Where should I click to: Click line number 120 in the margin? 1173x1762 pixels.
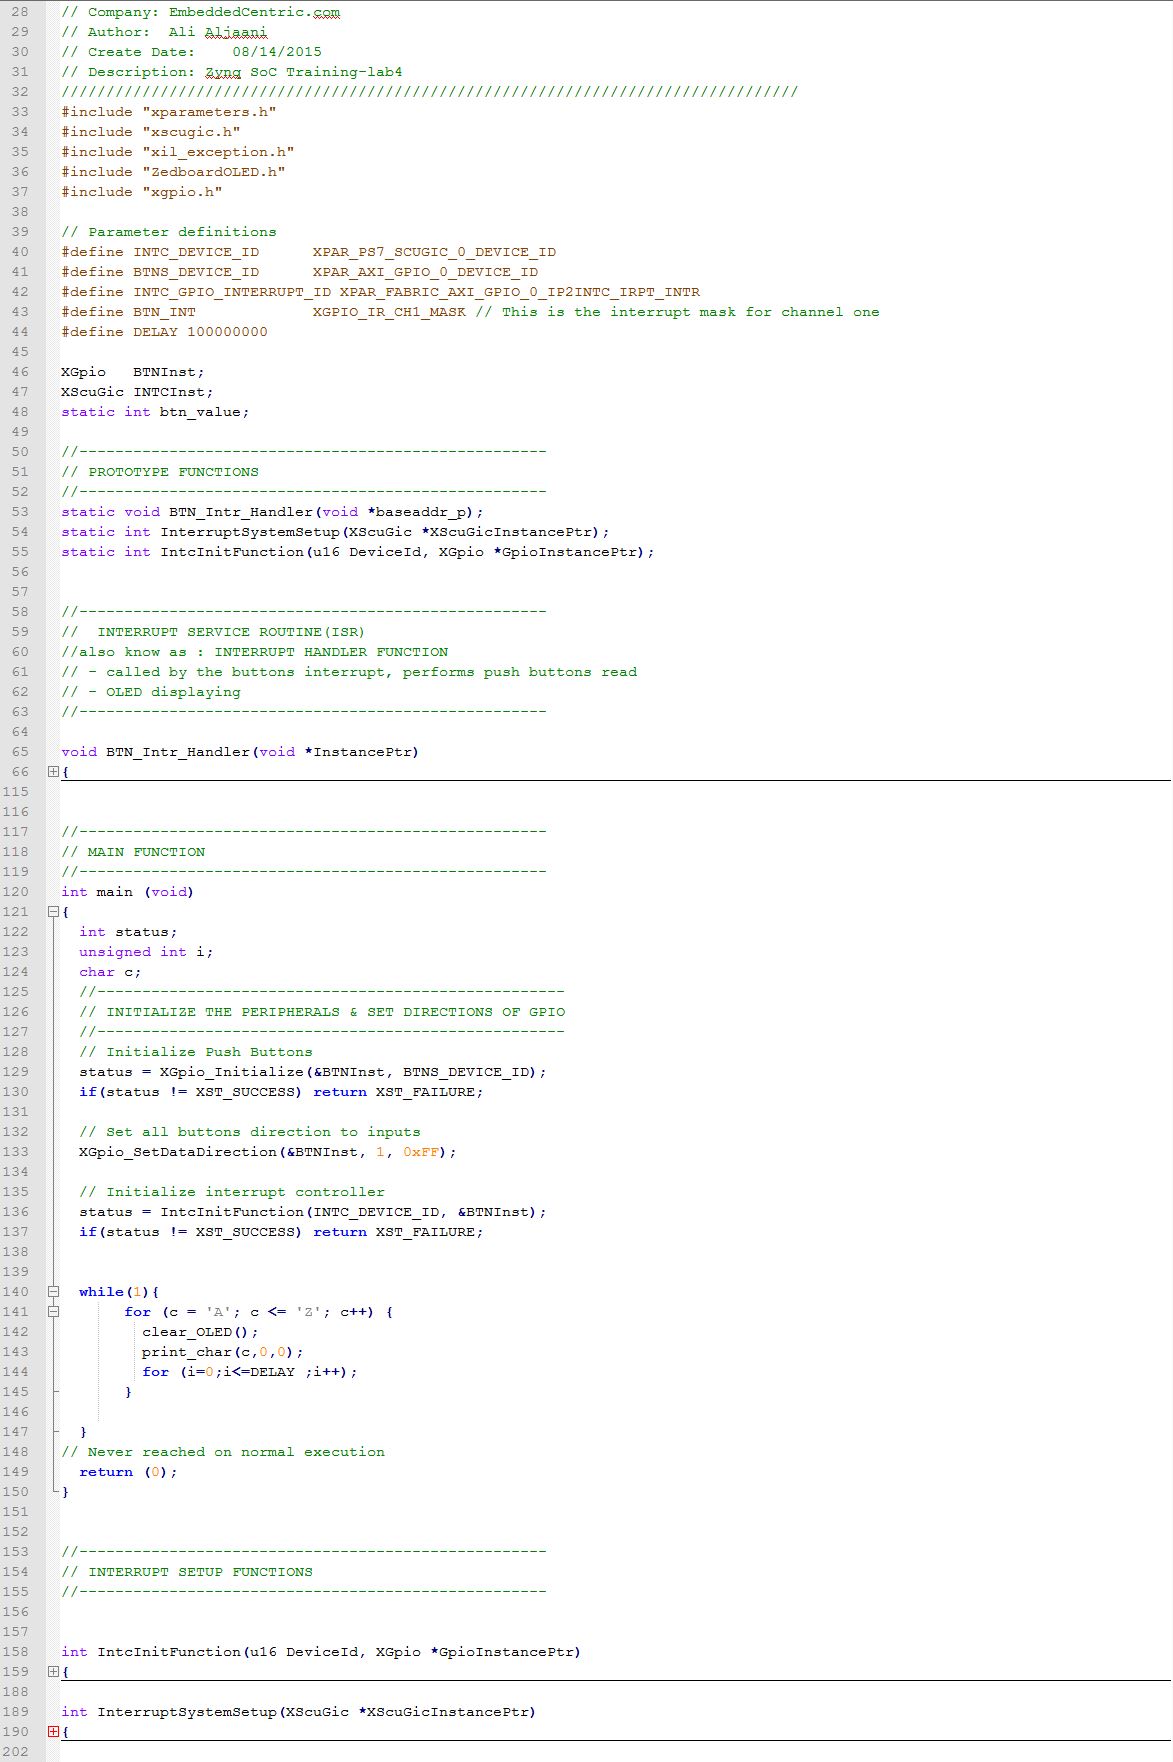coord(16,892)
